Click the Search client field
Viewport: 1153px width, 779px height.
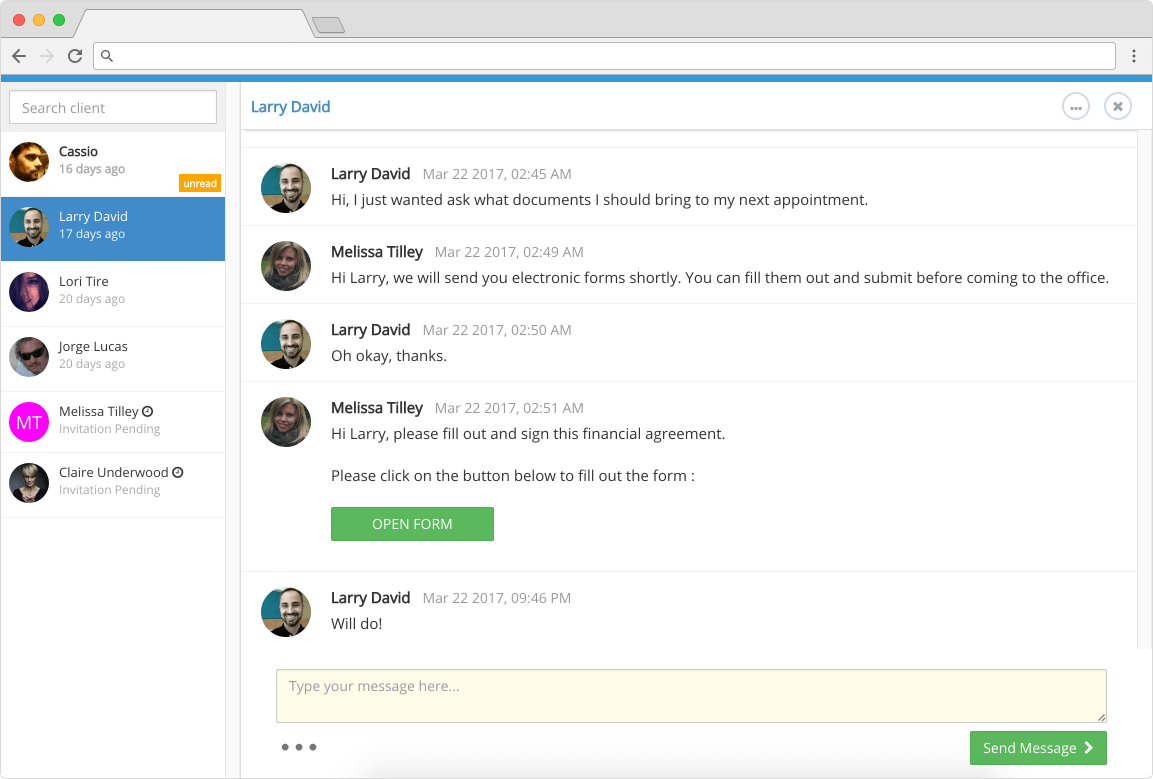(112, 107)
